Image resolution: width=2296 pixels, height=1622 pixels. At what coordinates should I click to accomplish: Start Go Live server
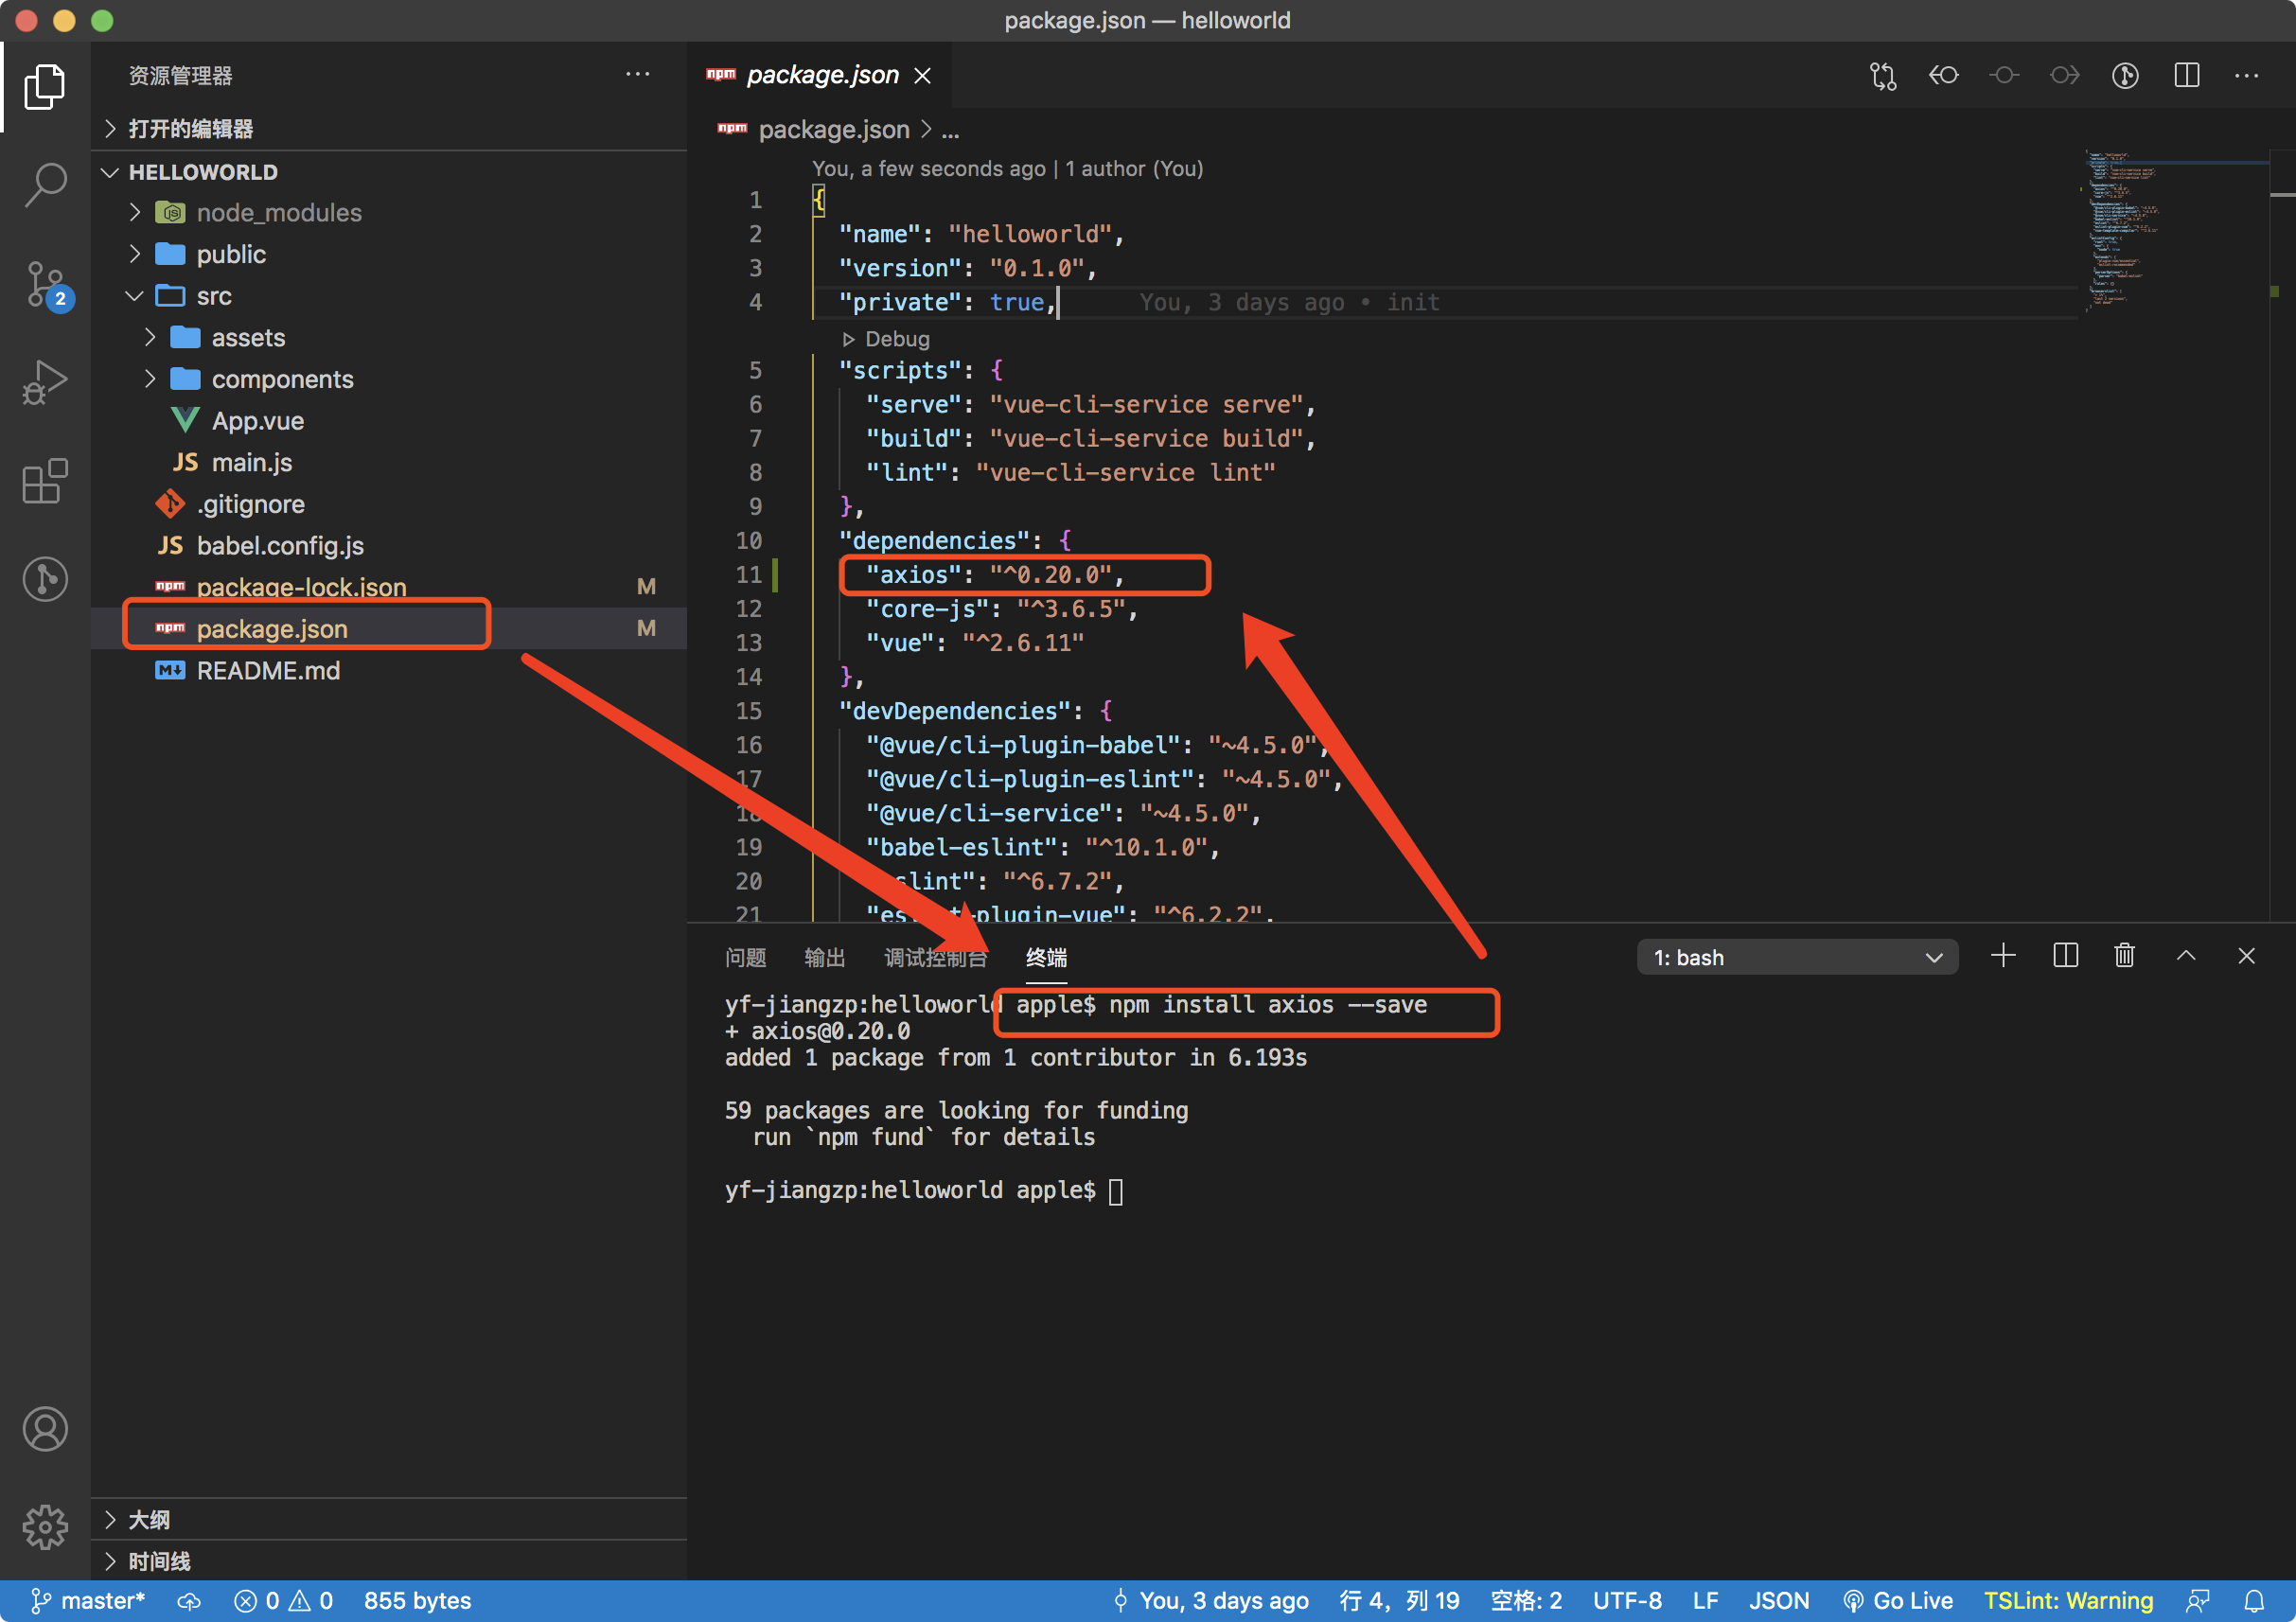point(1897,1601)
